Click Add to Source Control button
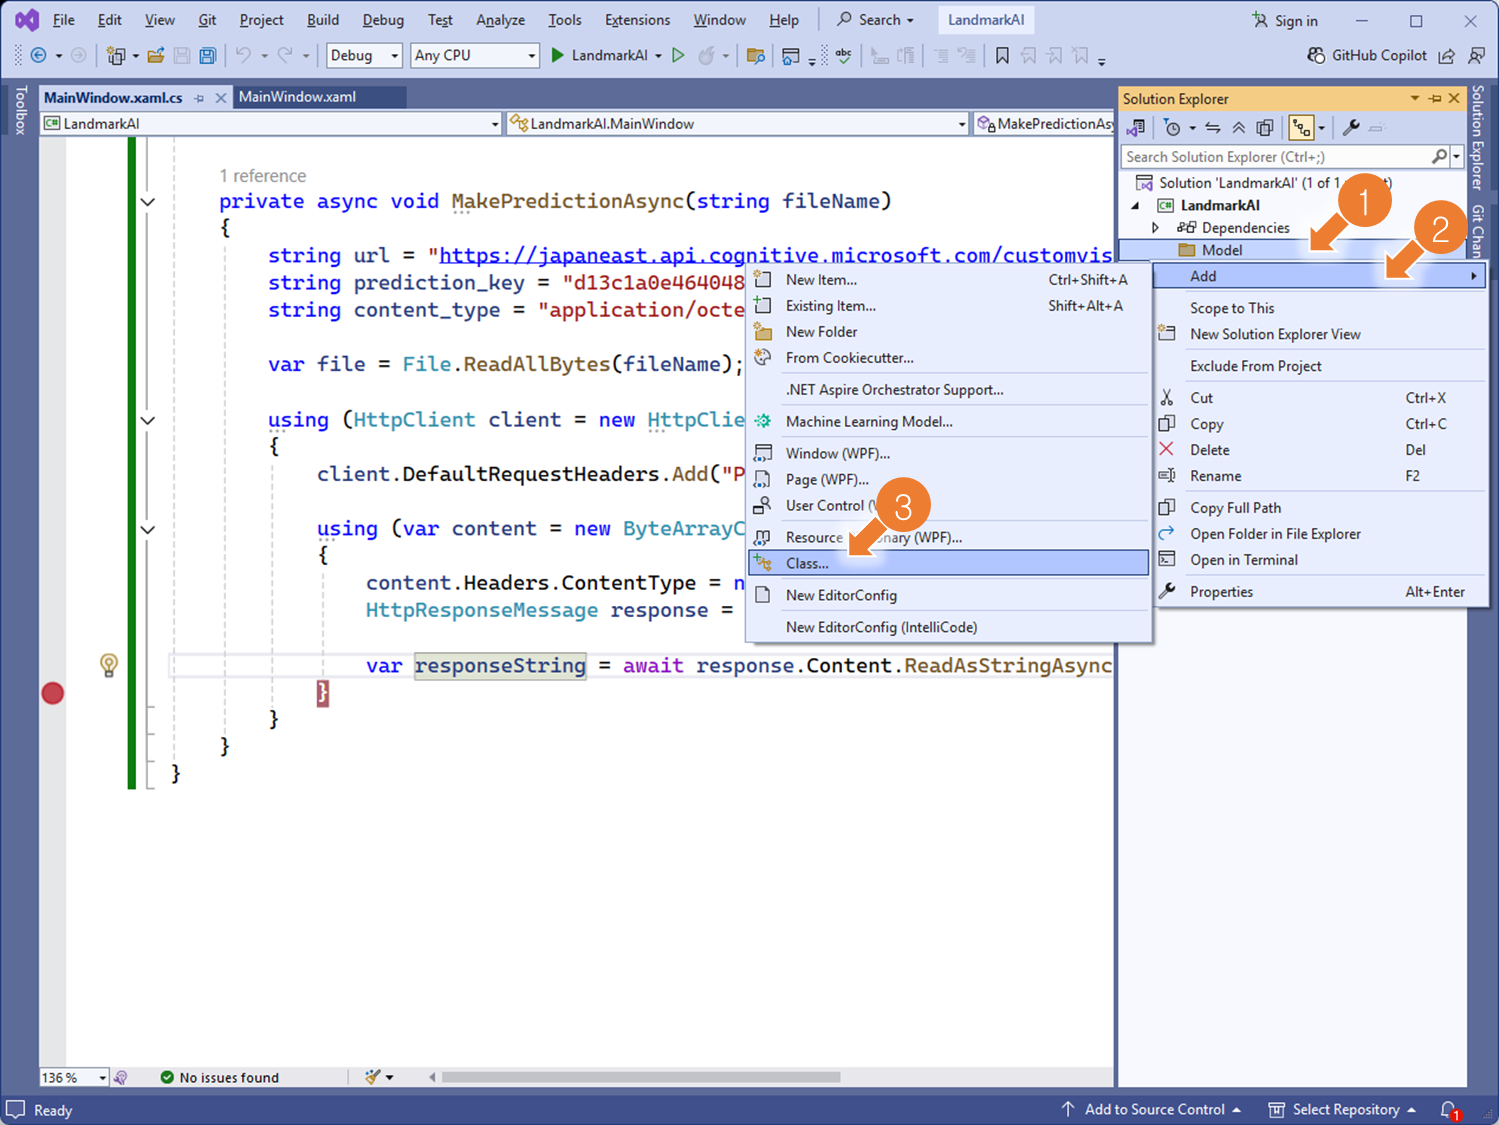 (1151, 1110)
